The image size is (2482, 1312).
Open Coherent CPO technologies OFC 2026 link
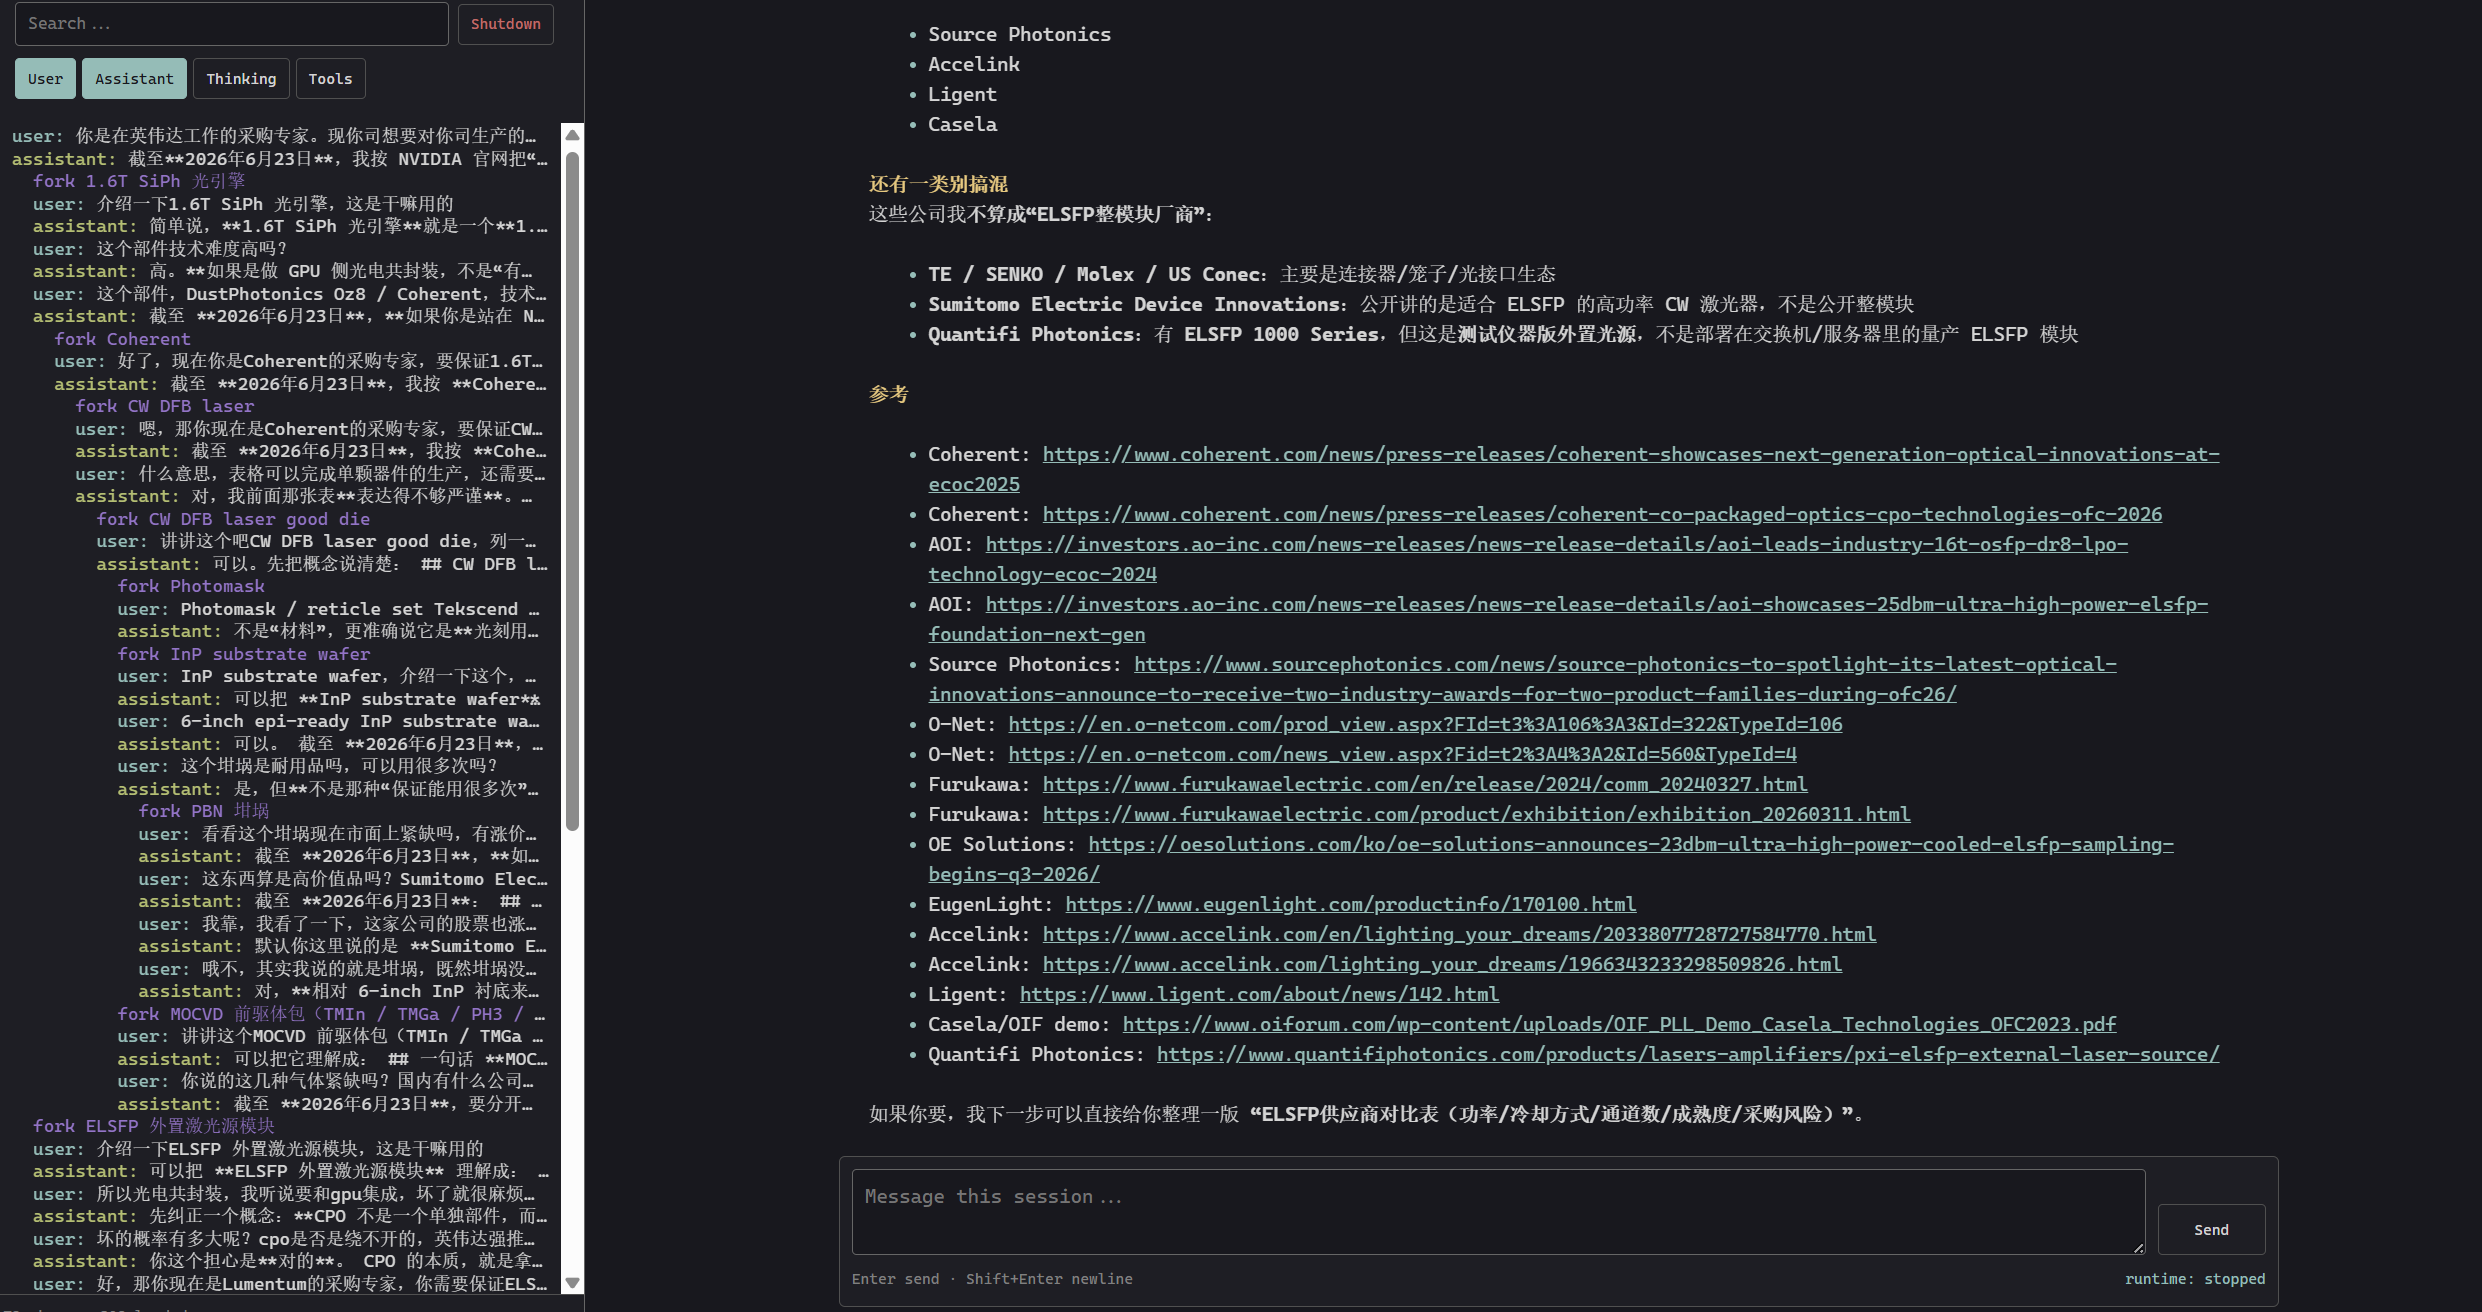click(x=1602, y=514)
